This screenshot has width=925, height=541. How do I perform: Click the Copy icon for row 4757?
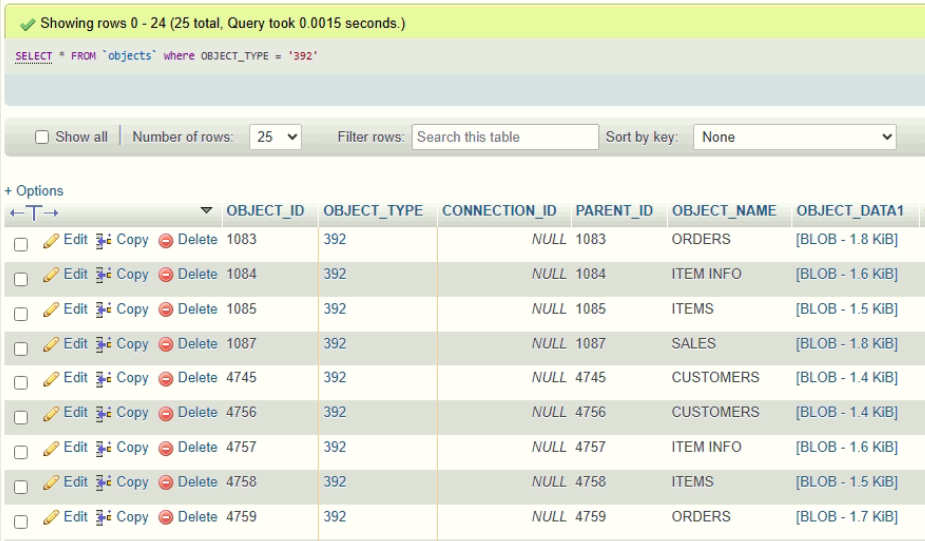click(103, 448)
